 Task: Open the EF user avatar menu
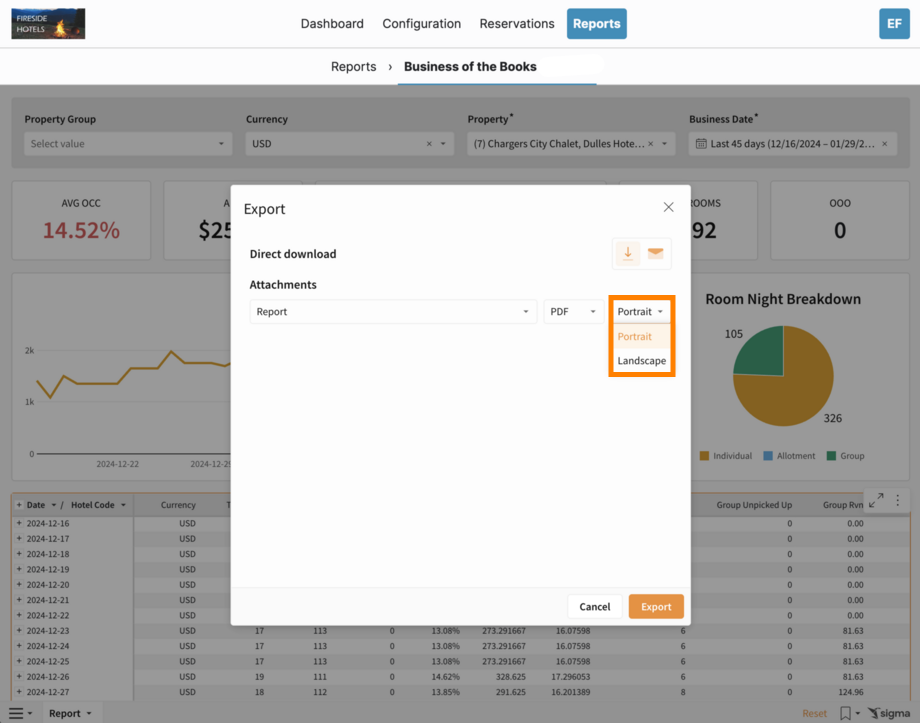coord(894,23)
